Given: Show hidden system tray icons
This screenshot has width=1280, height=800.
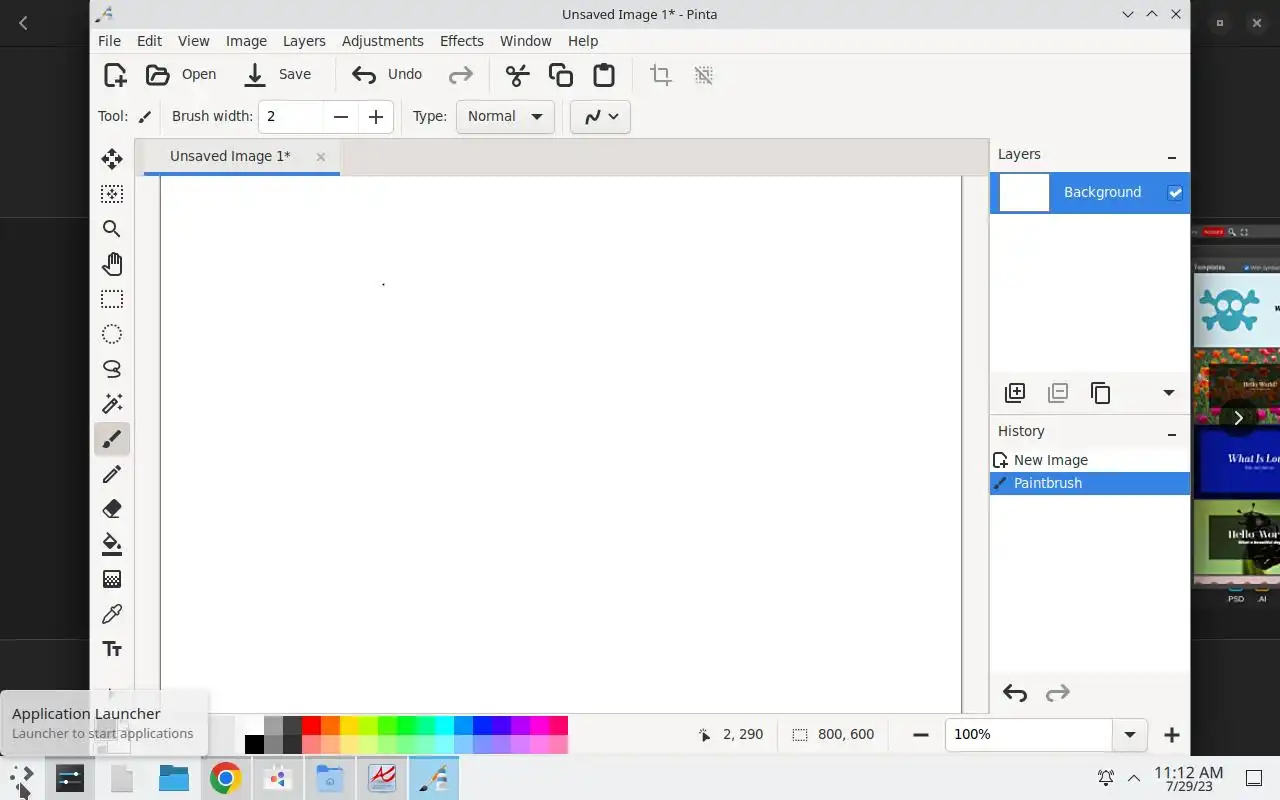Looking at the screenshot, I should point(1134,778).
